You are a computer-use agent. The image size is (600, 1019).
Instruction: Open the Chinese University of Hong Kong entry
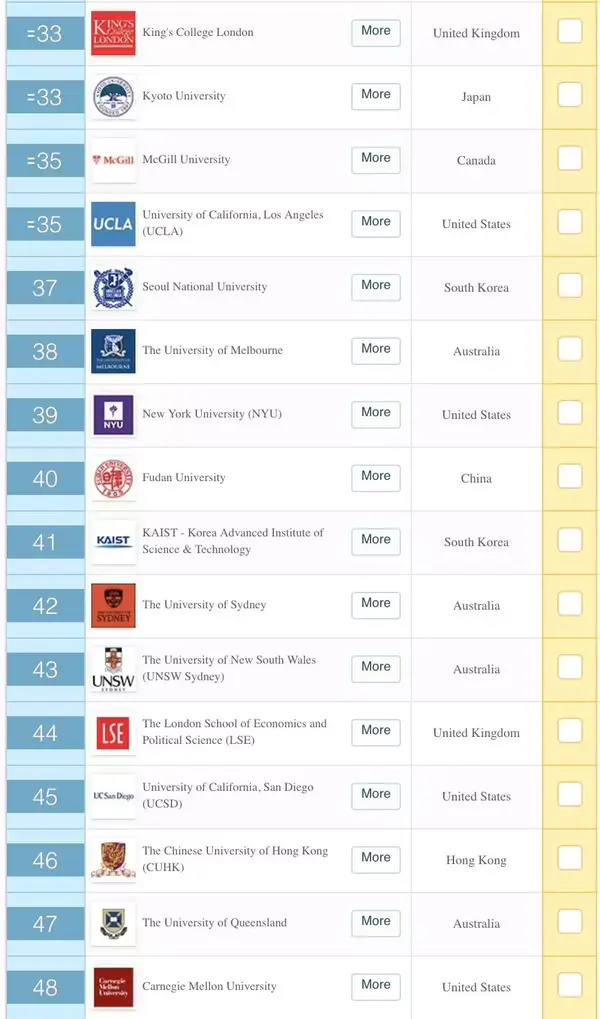pyautogui.click(x=375, y=859)
